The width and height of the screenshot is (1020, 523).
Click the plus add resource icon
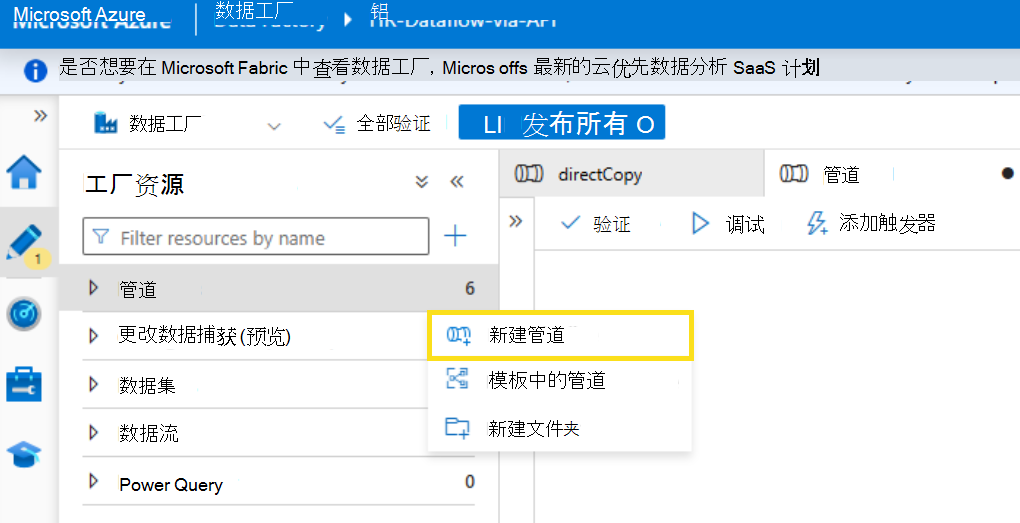pyautogui.click(x=455, y=235)
